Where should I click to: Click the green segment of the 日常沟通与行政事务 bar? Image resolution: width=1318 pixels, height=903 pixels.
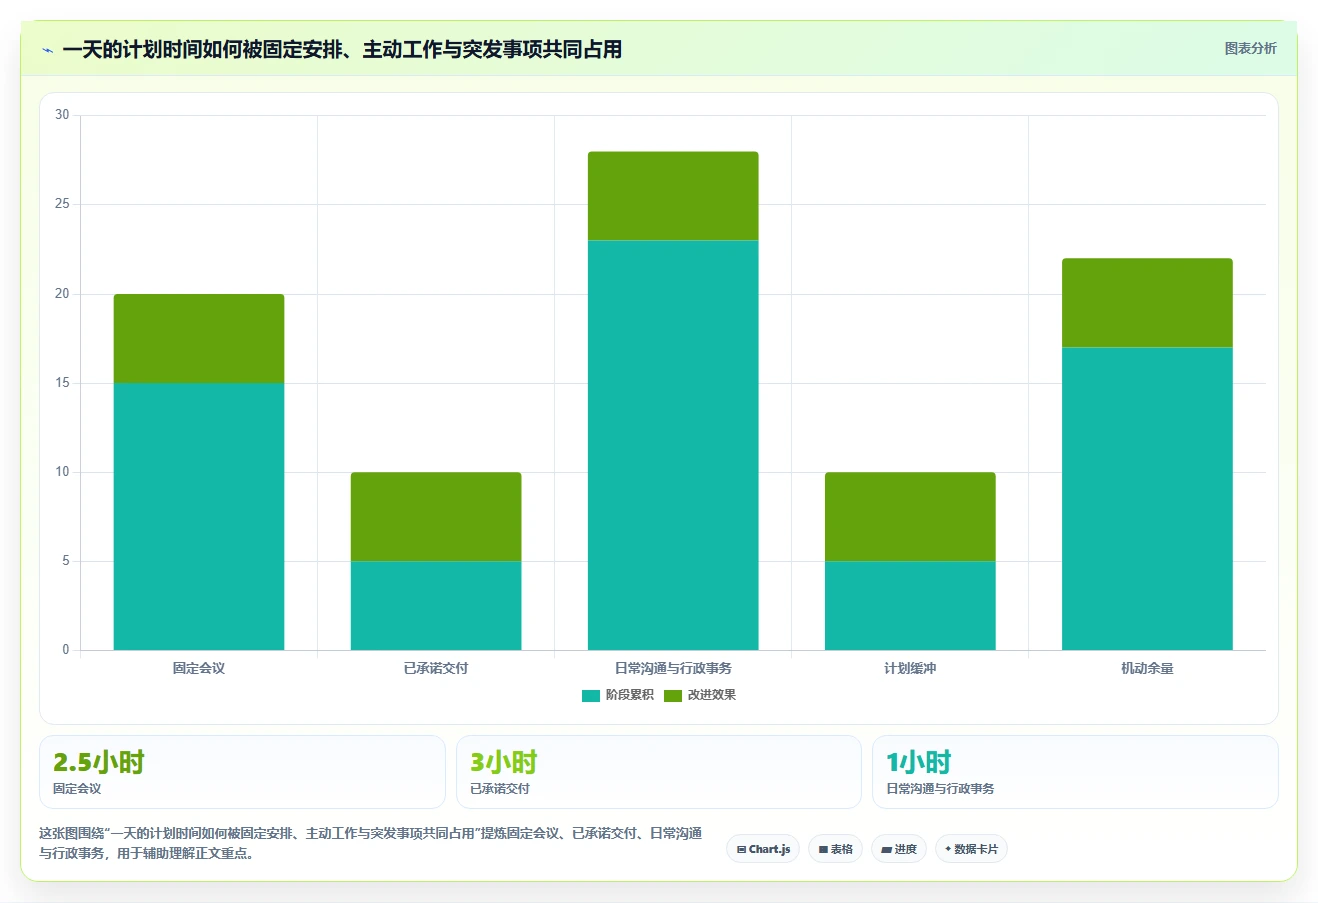673,196
